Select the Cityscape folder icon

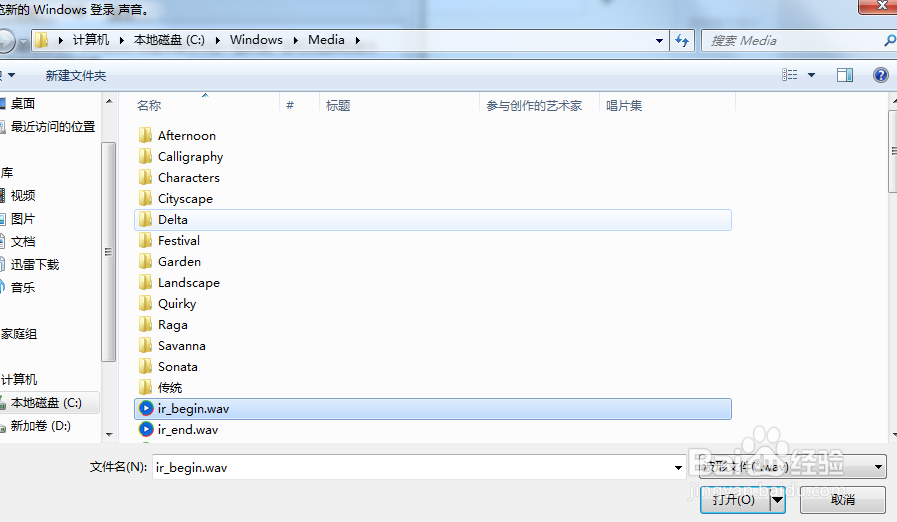pos(145,199)
